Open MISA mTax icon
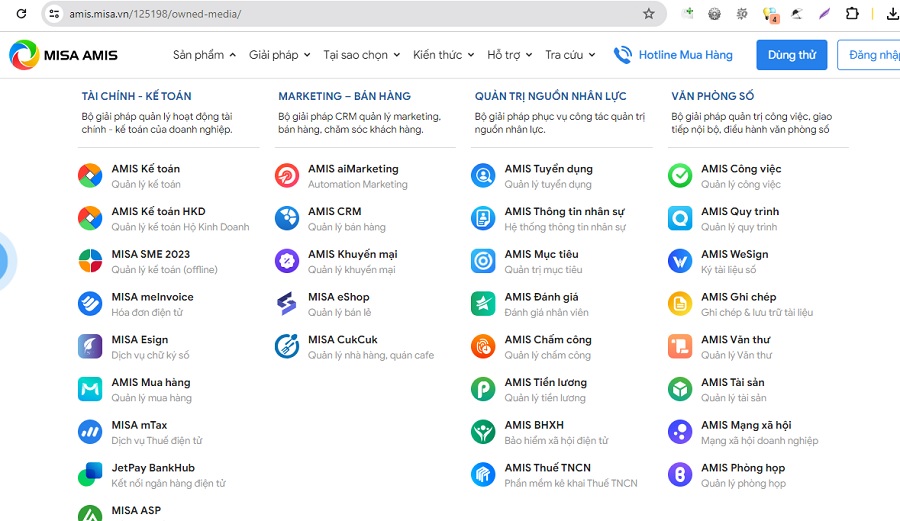The height and width of the screenshot is (521, 900). tap(90, 432)
